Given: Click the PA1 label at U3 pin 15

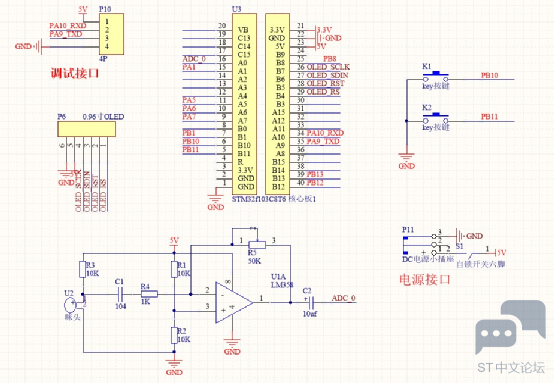Looking at the screenshot, I should tap(189, 67).
